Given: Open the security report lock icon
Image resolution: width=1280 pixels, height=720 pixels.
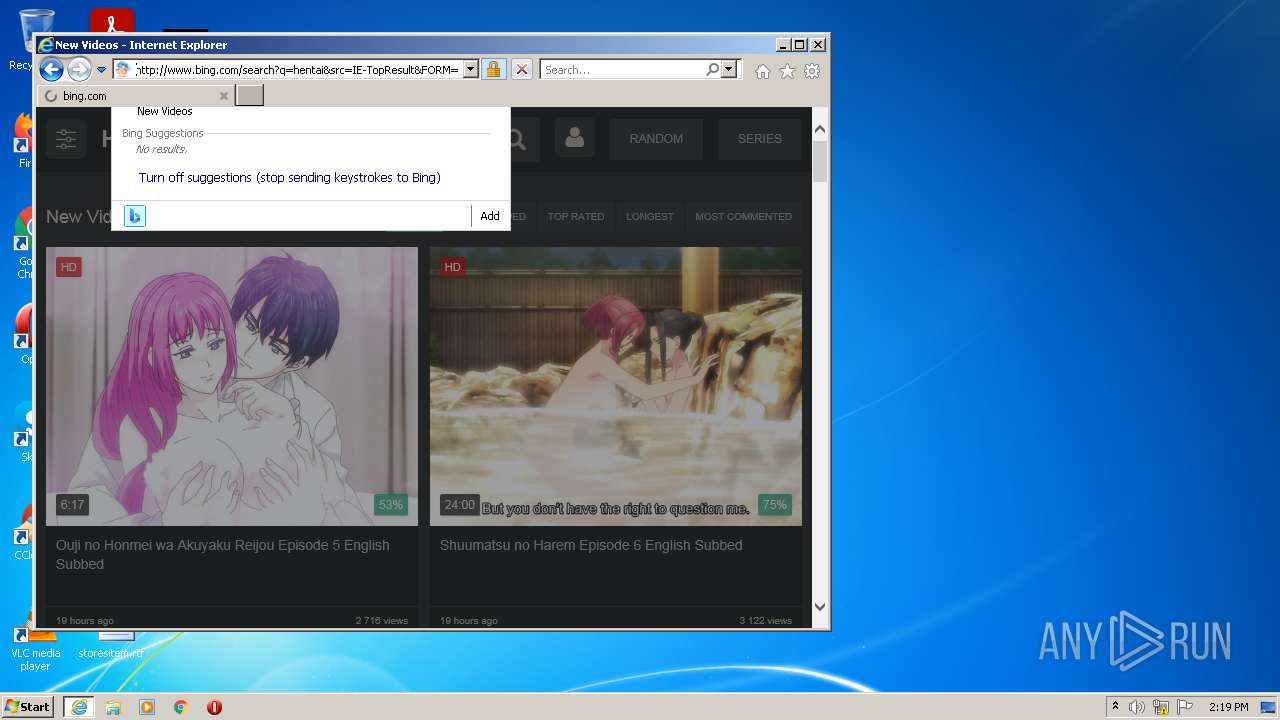Looking at the screenshot, I should (493, 69).
